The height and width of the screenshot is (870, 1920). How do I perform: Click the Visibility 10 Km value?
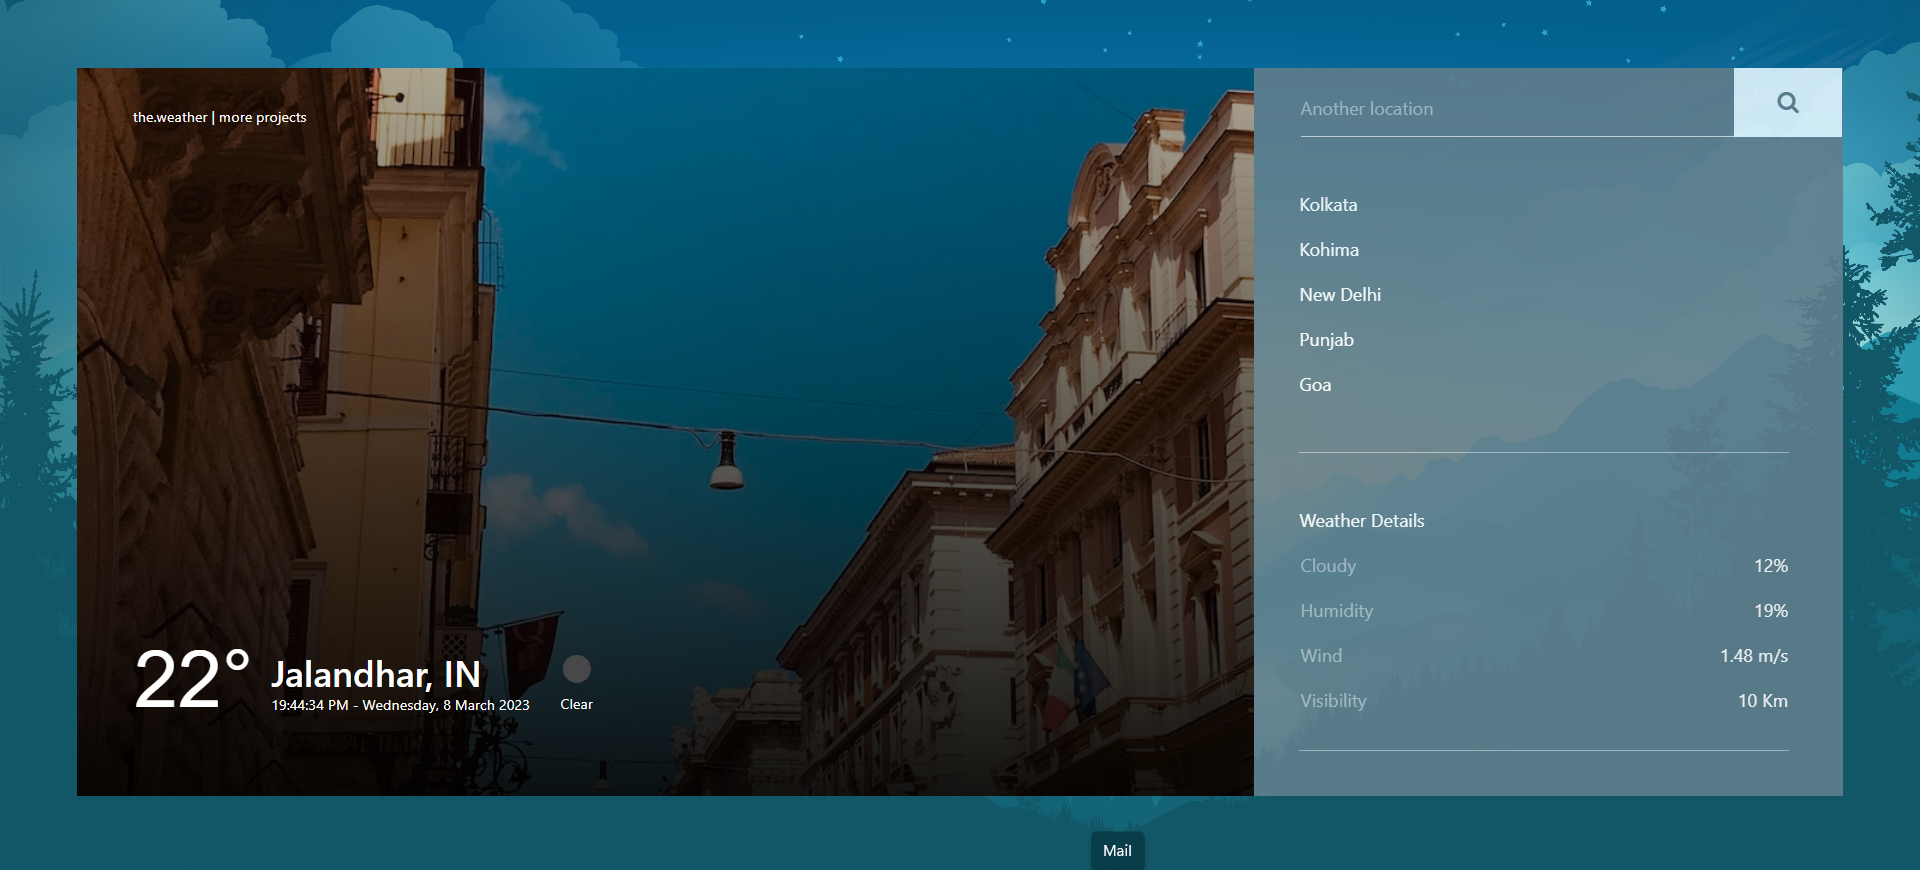1762,701
